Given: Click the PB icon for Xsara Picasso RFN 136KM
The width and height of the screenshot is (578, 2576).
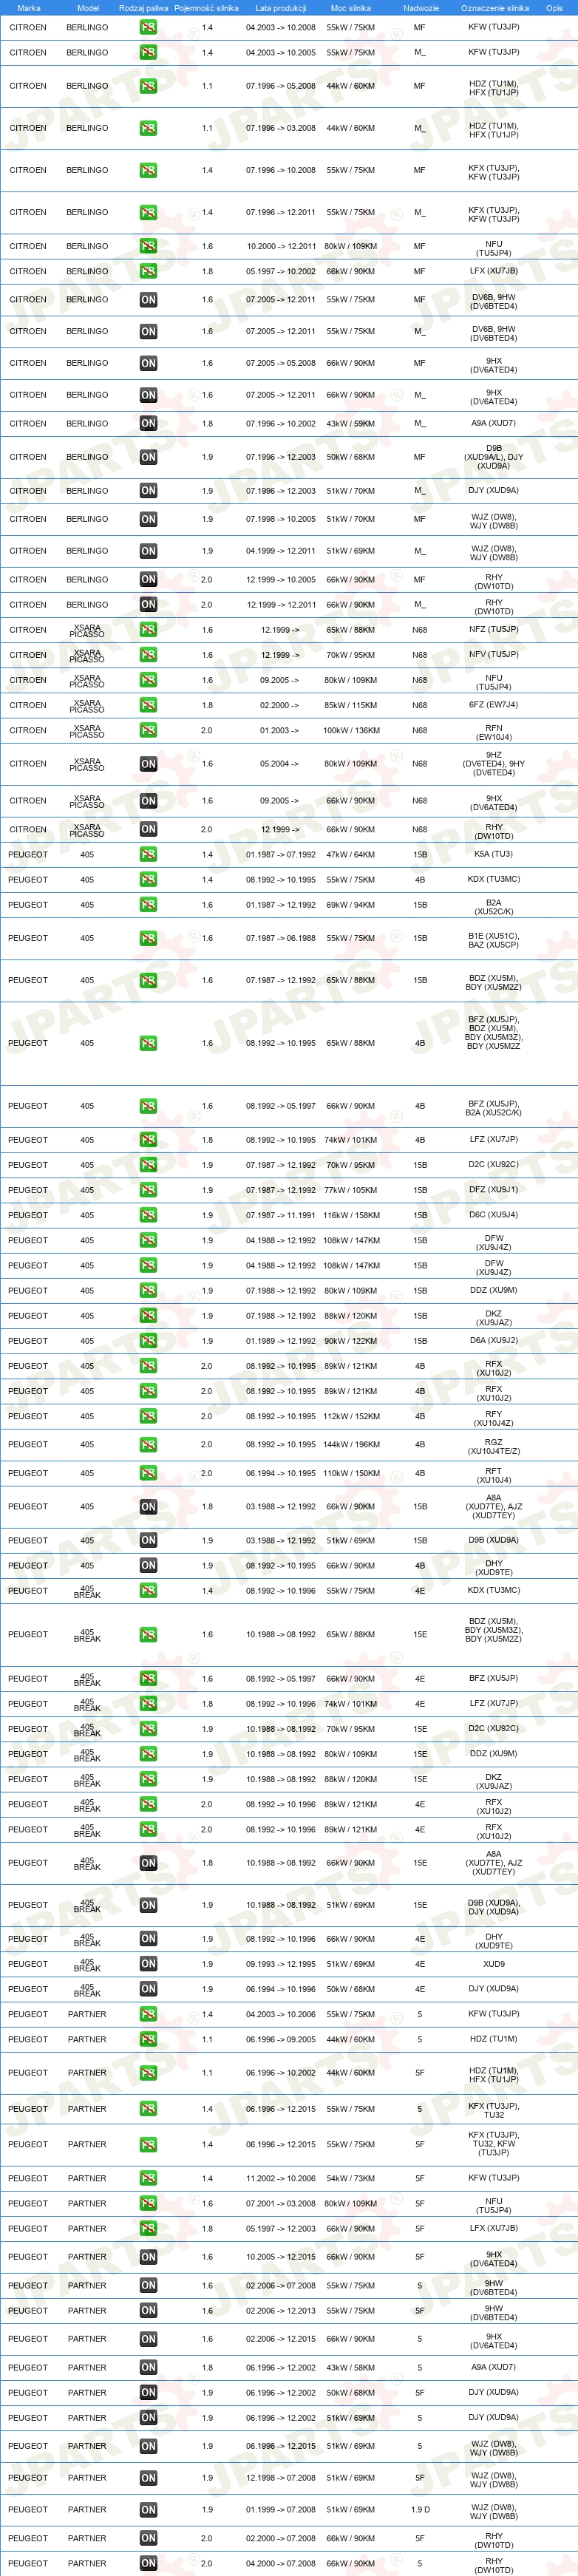Looking at the screenshot, I should [148, 730].
